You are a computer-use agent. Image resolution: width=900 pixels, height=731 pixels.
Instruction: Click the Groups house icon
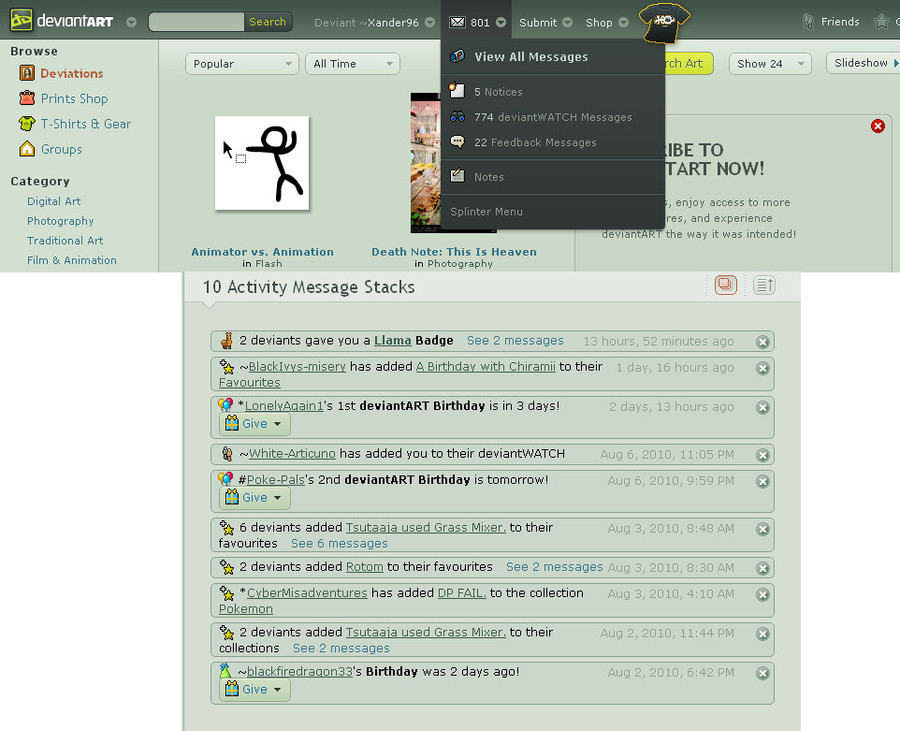27,149
